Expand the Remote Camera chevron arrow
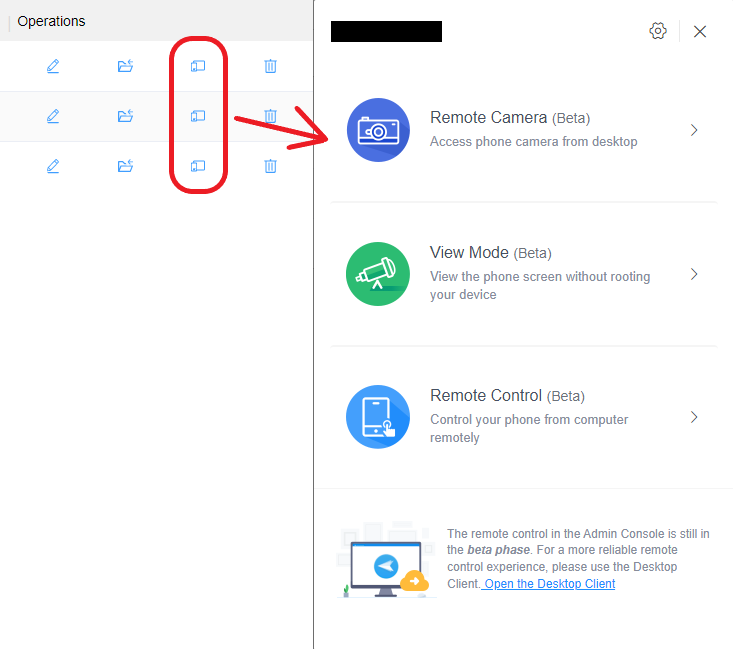This screenshot has width=733, height=649. (x=694, y=130)
